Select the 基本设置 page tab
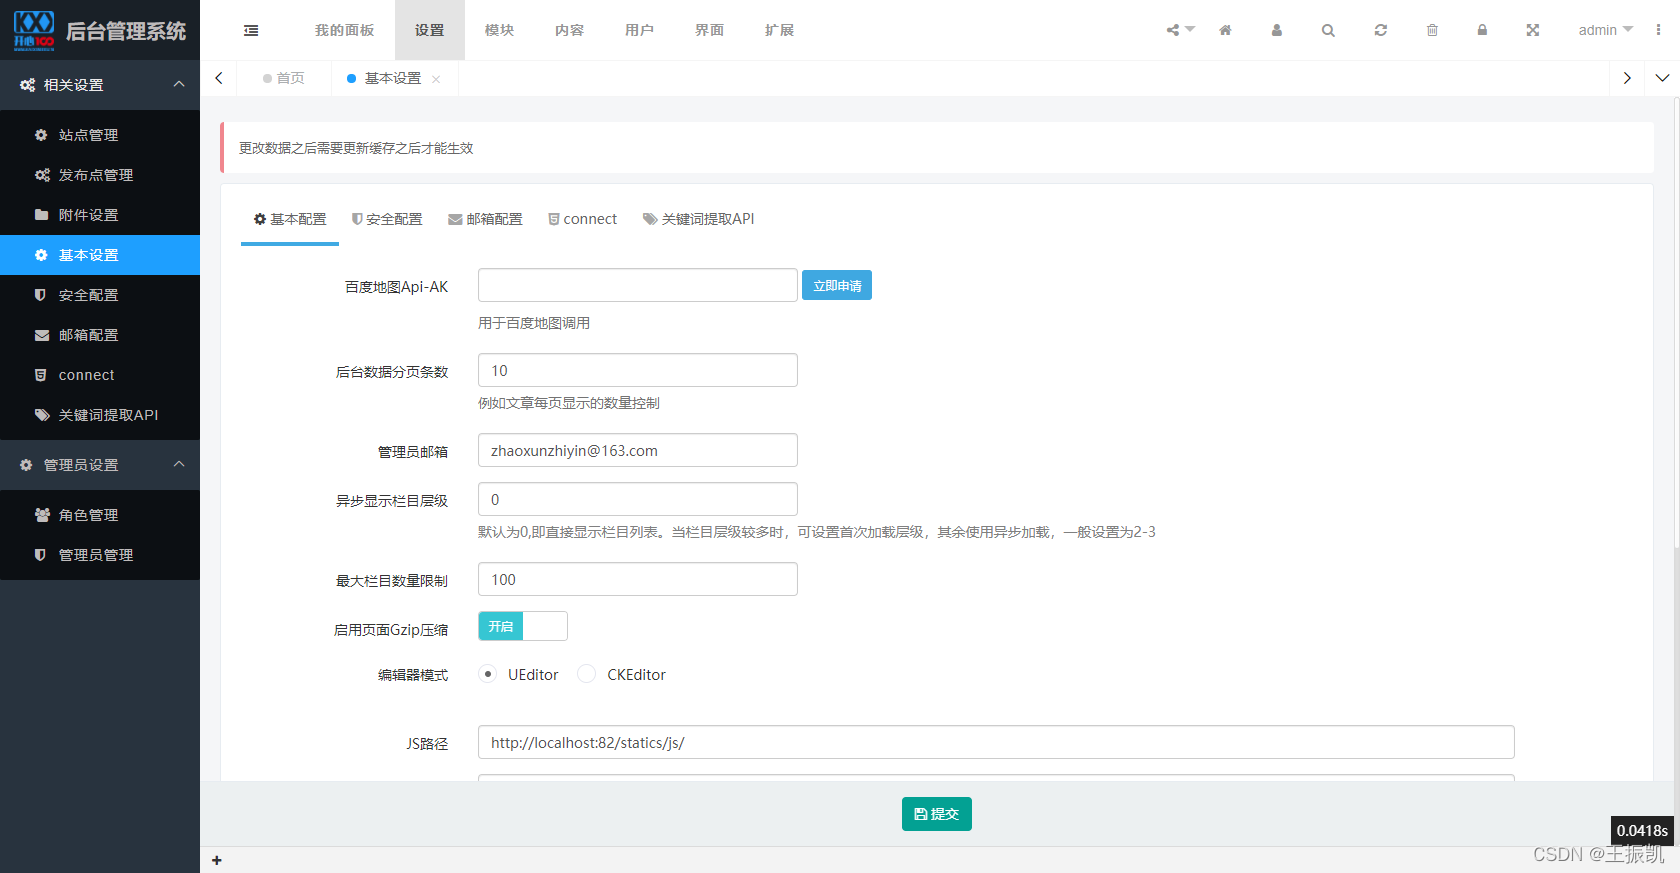Viewport: 1680px width, 873px height. [392, 78]
